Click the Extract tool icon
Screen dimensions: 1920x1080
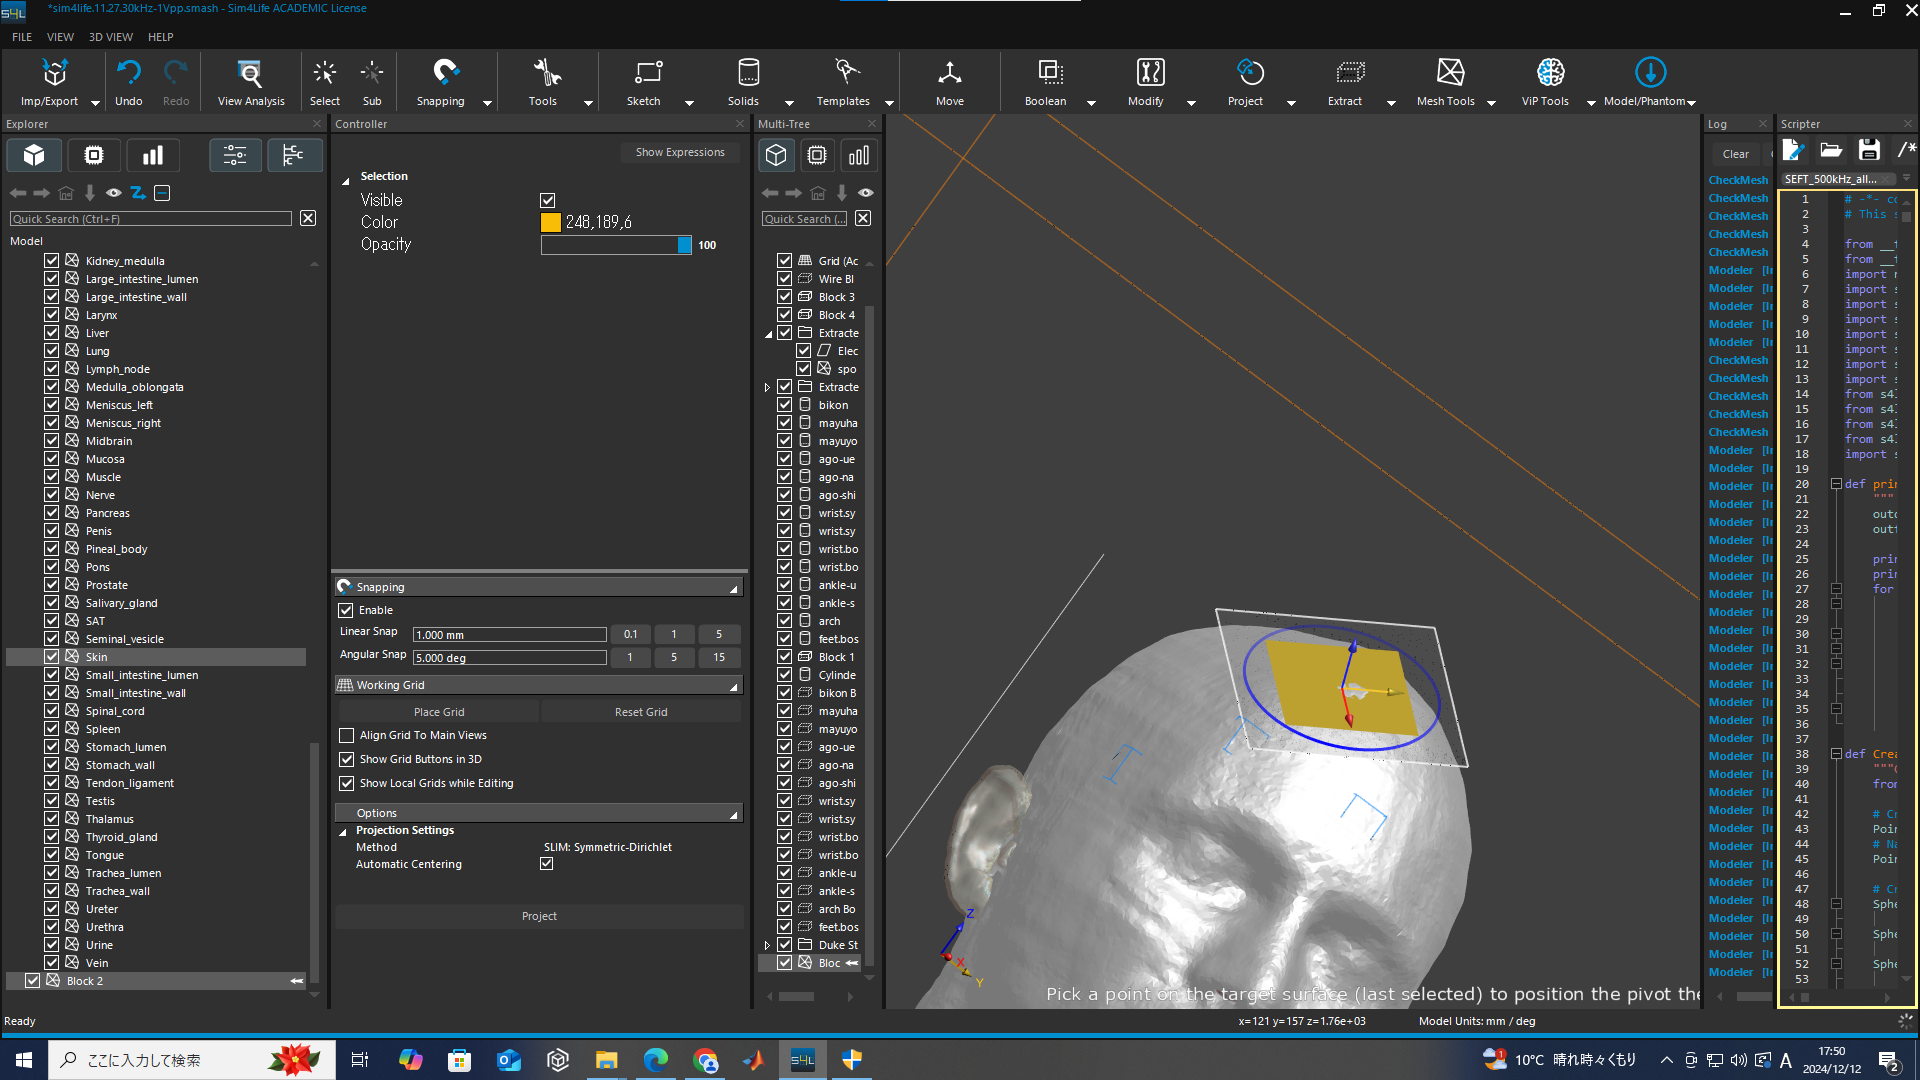[1349, 72]
